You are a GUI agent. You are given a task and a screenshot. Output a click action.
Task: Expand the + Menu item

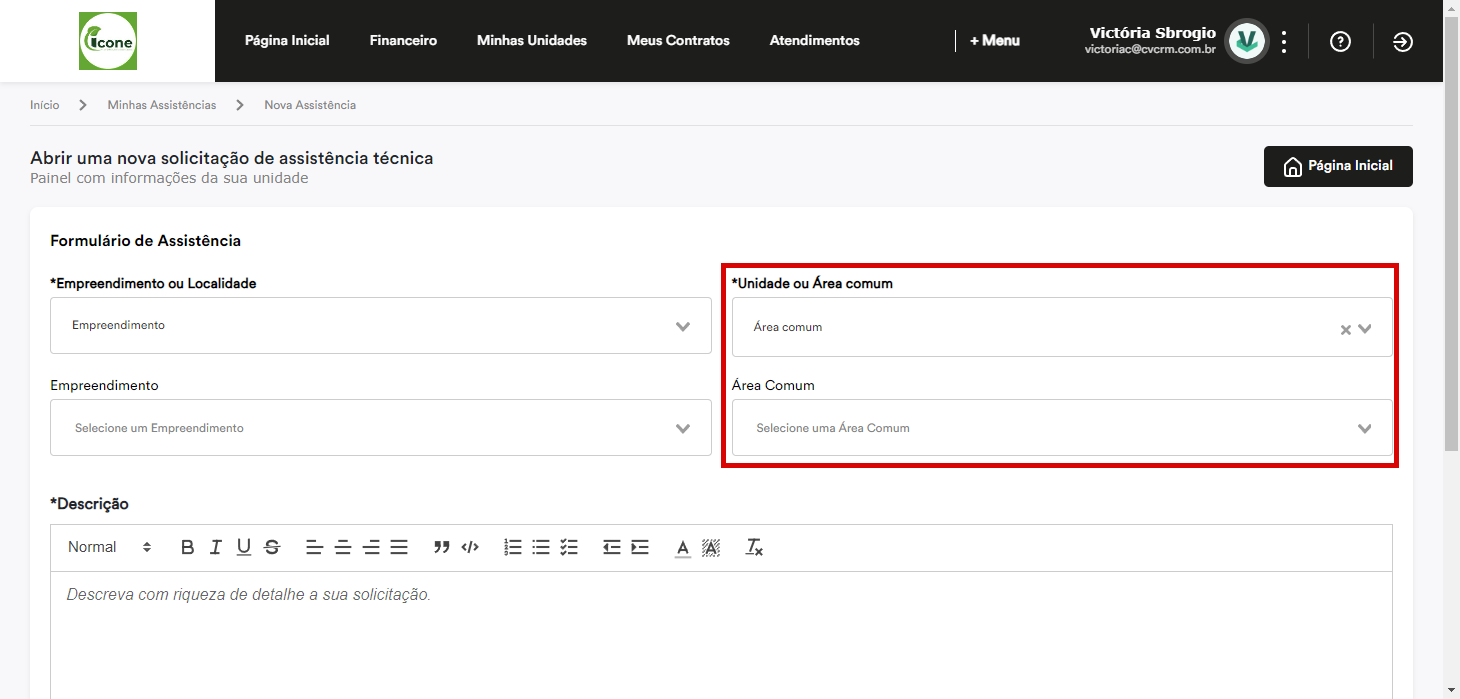point(995,41)
